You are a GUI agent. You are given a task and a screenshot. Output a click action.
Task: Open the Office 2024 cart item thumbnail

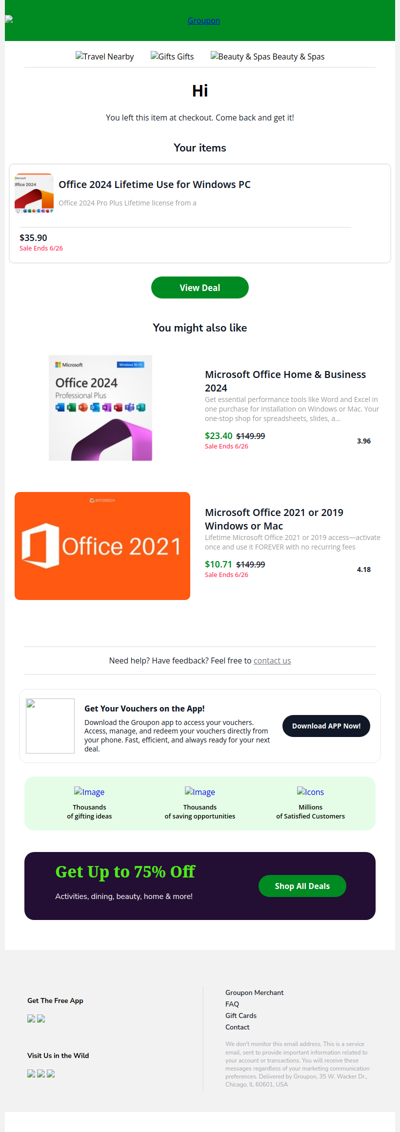34,193
